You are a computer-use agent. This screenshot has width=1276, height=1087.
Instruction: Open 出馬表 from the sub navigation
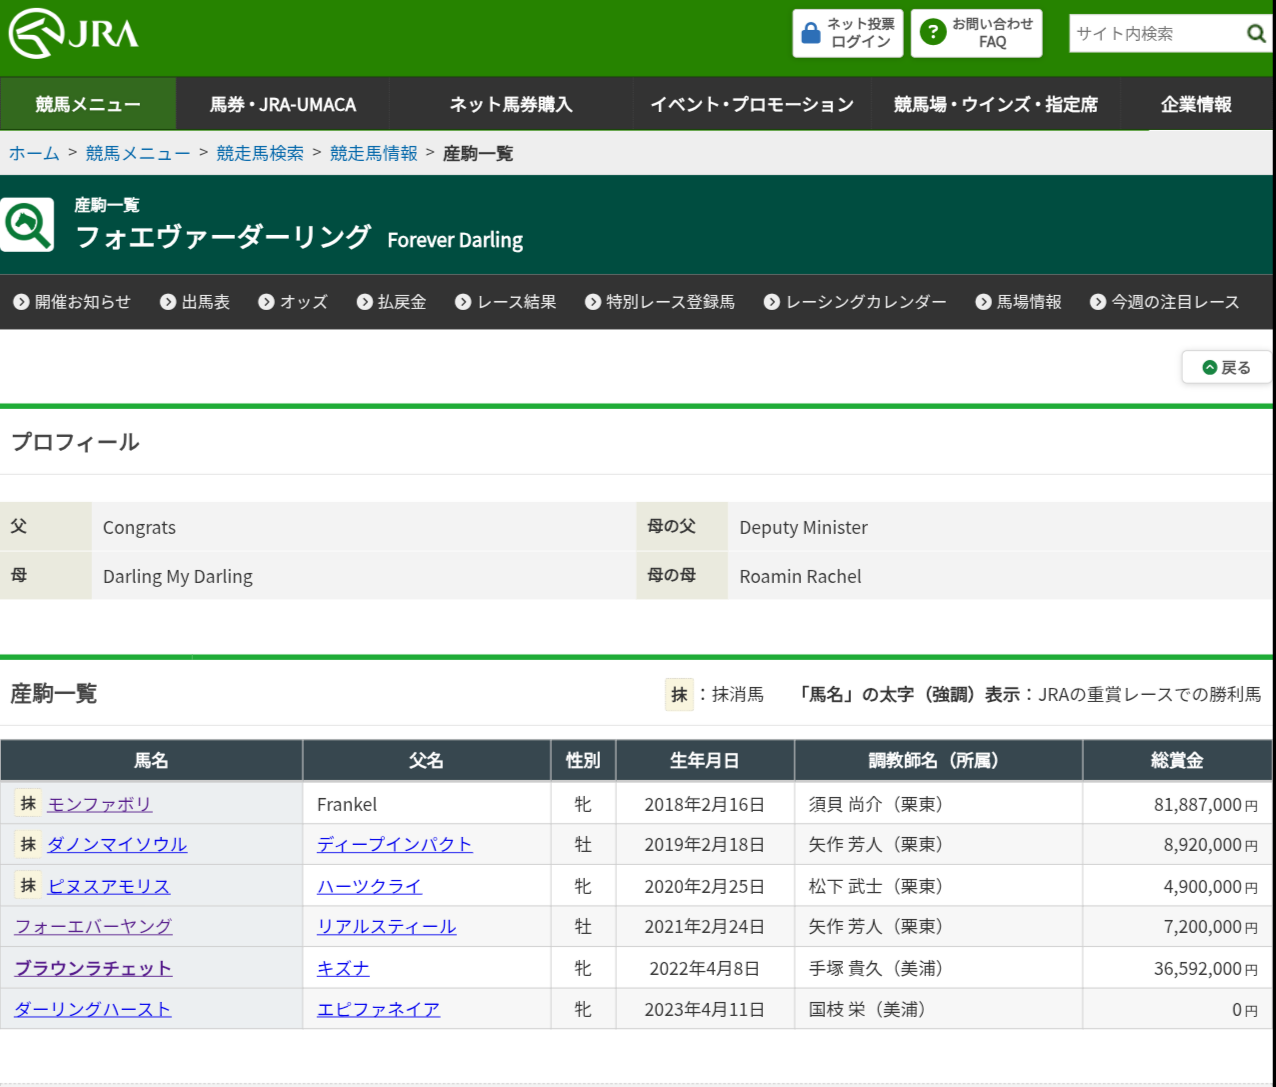[195, 302]
